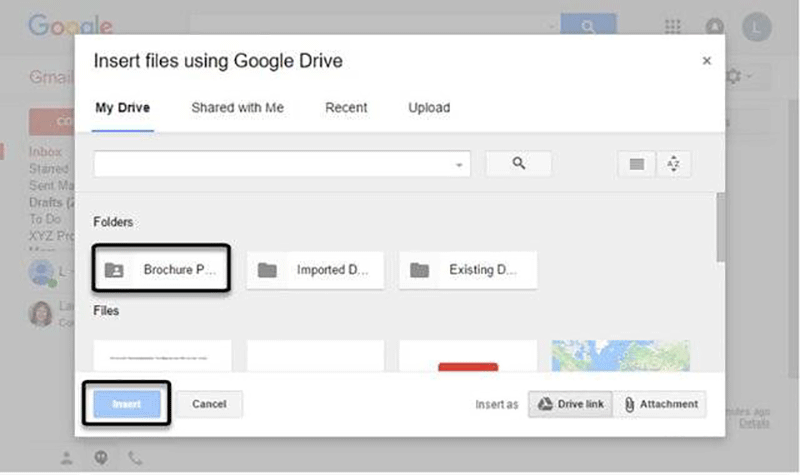Select Drive link insert option
This screenshot has width=800, height=475.
pyautogui.click(x=569, y=404)
